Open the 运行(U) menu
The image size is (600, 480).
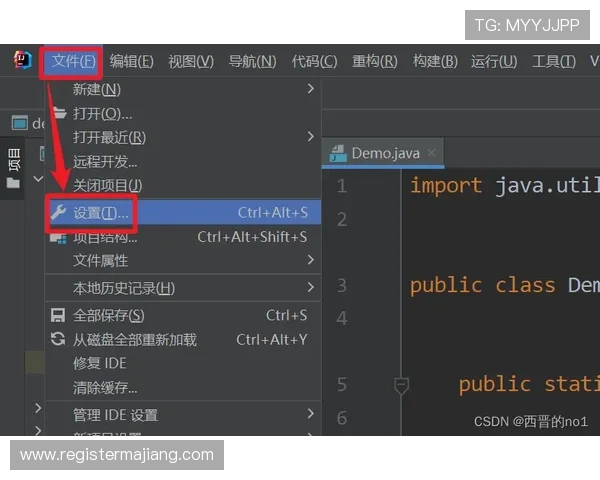point(494,61)
